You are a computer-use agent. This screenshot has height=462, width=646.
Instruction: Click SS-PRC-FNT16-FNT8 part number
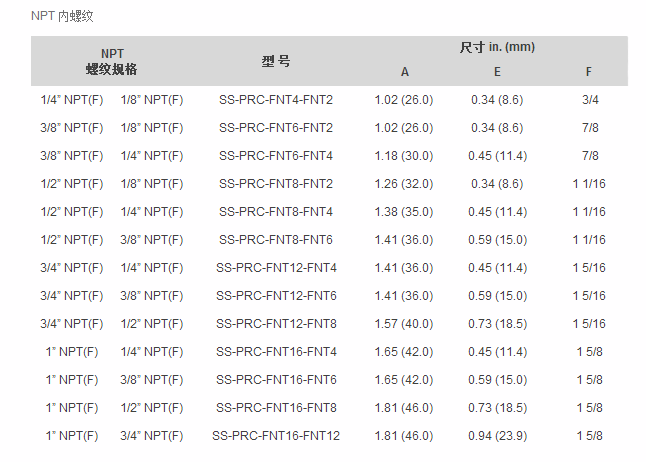point(276,408)
